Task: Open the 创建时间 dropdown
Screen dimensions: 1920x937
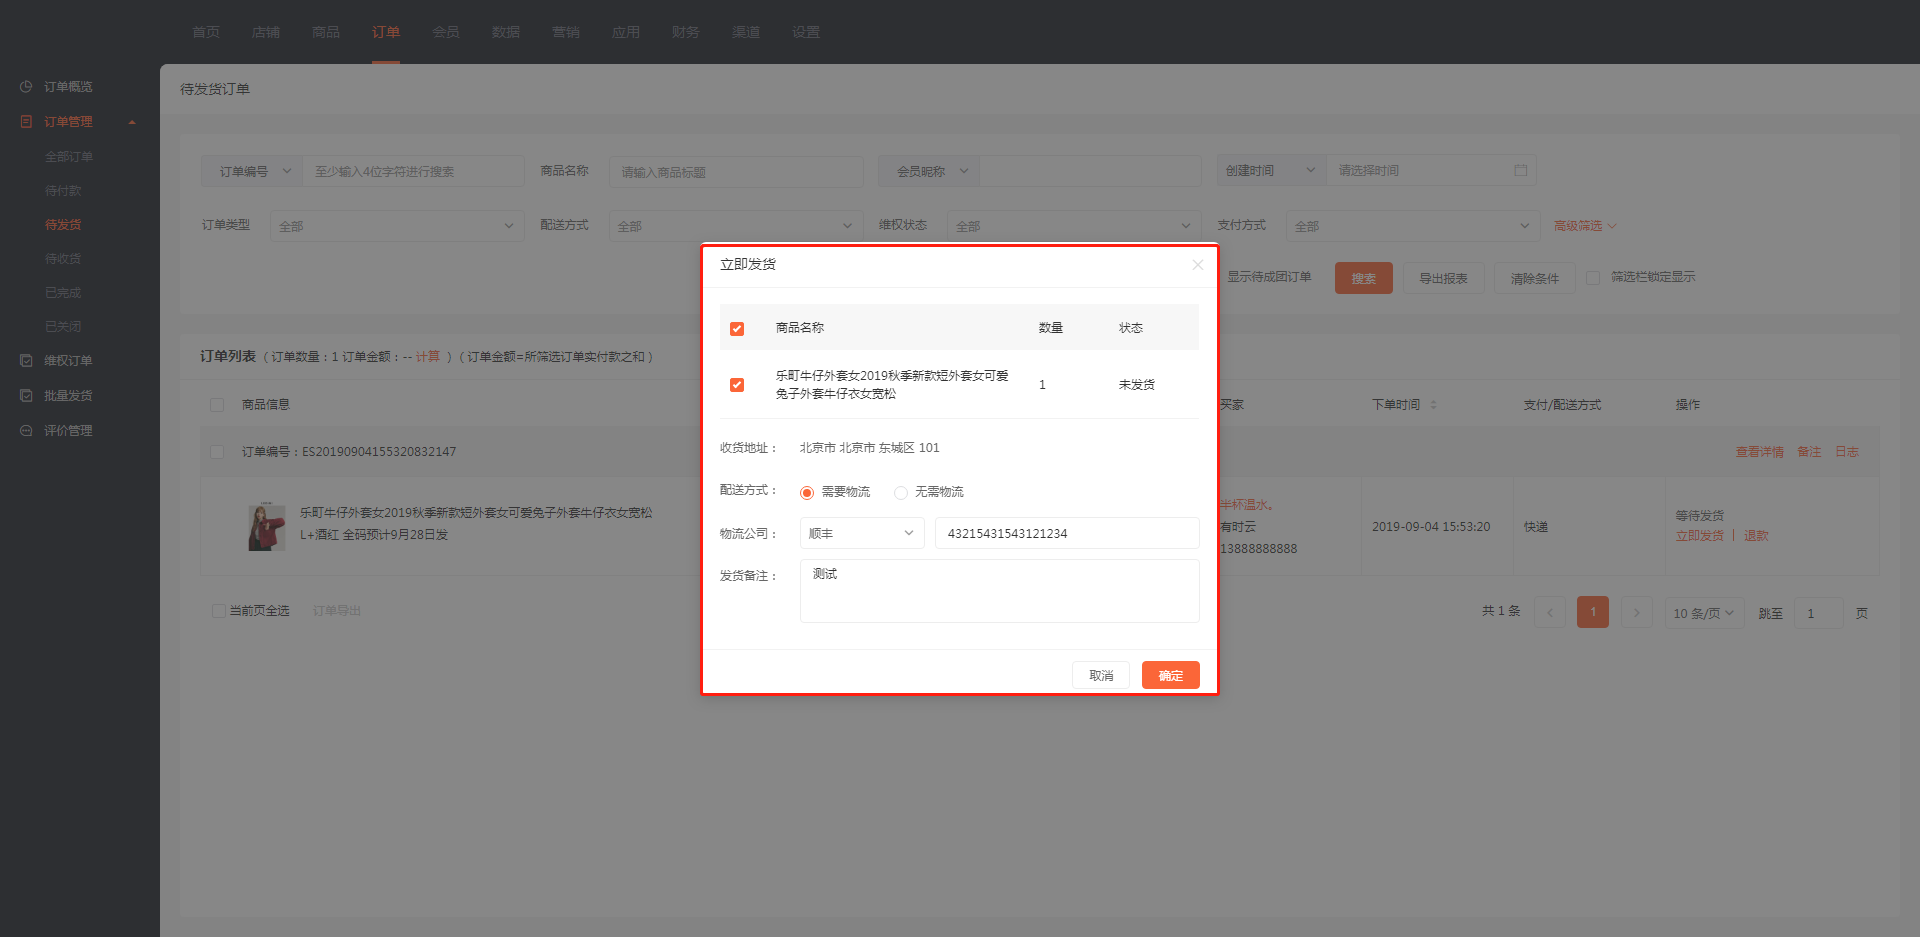Action: (1271, 171)
